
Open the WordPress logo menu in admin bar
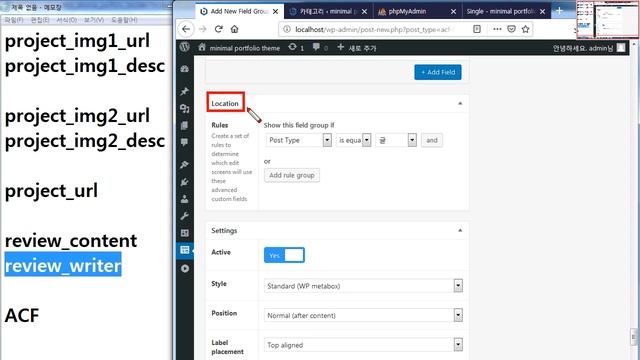184,47
